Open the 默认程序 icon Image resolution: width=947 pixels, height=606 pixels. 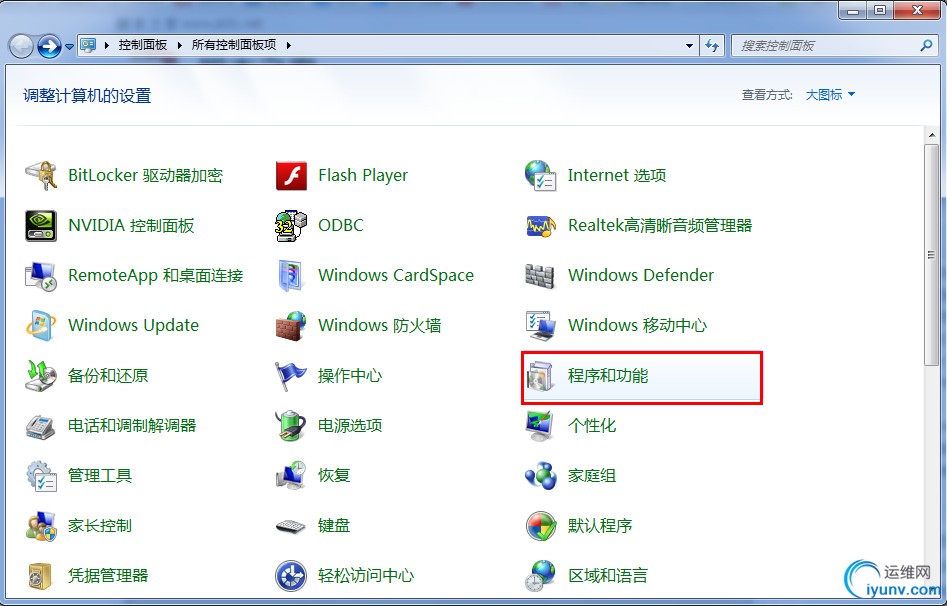(541, 526)
